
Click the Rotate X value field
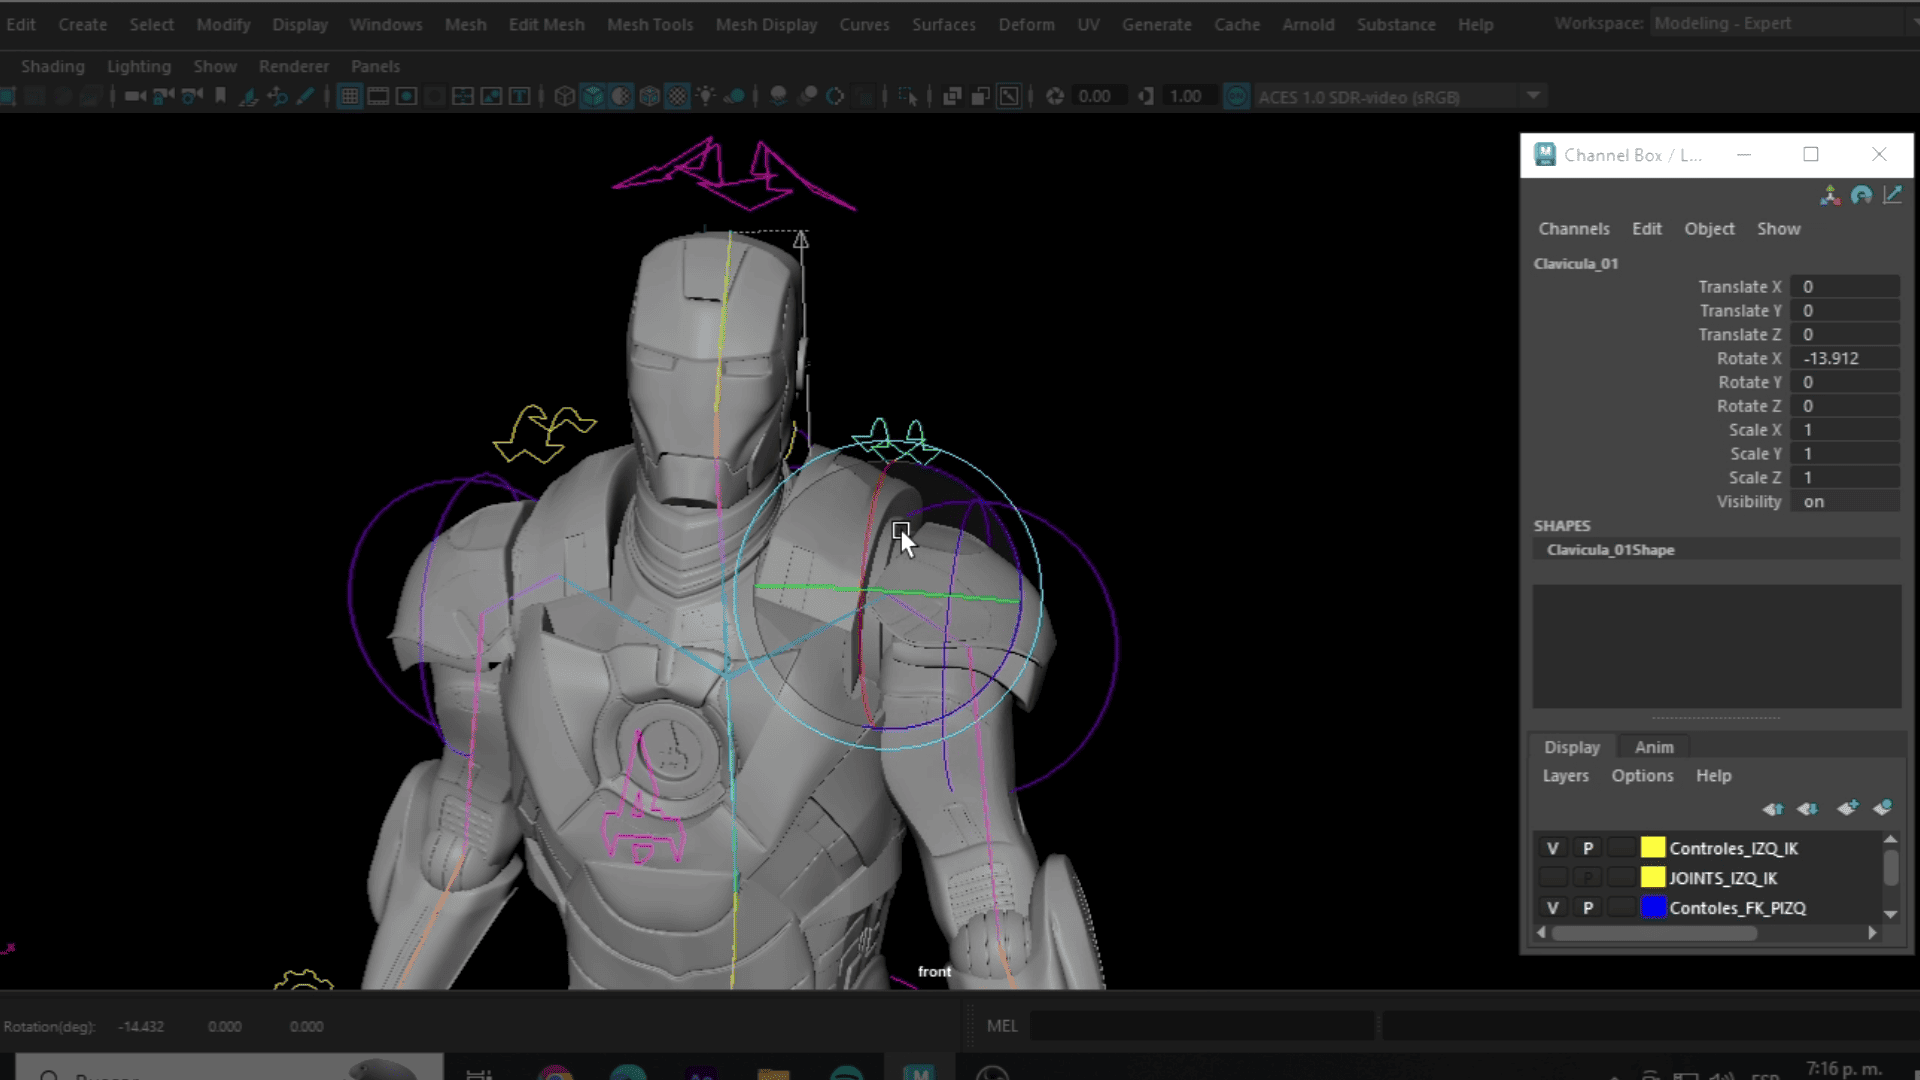click(x=1843, y=358)
